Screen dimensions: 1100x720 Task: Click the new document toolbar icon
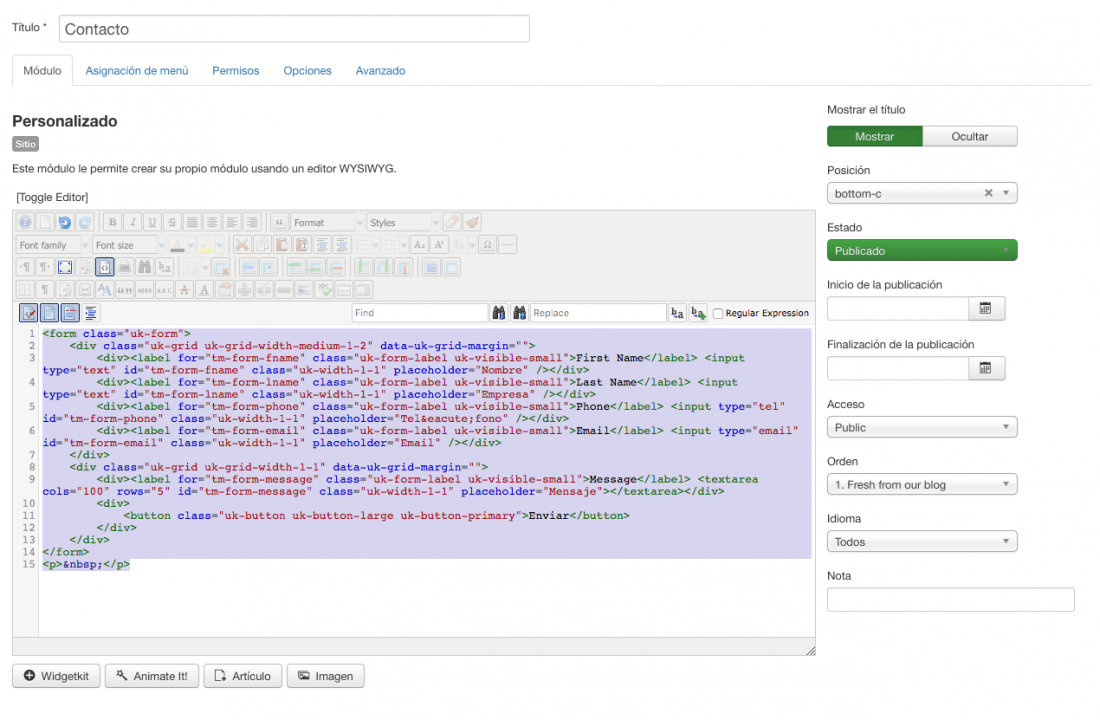point(45,222)
